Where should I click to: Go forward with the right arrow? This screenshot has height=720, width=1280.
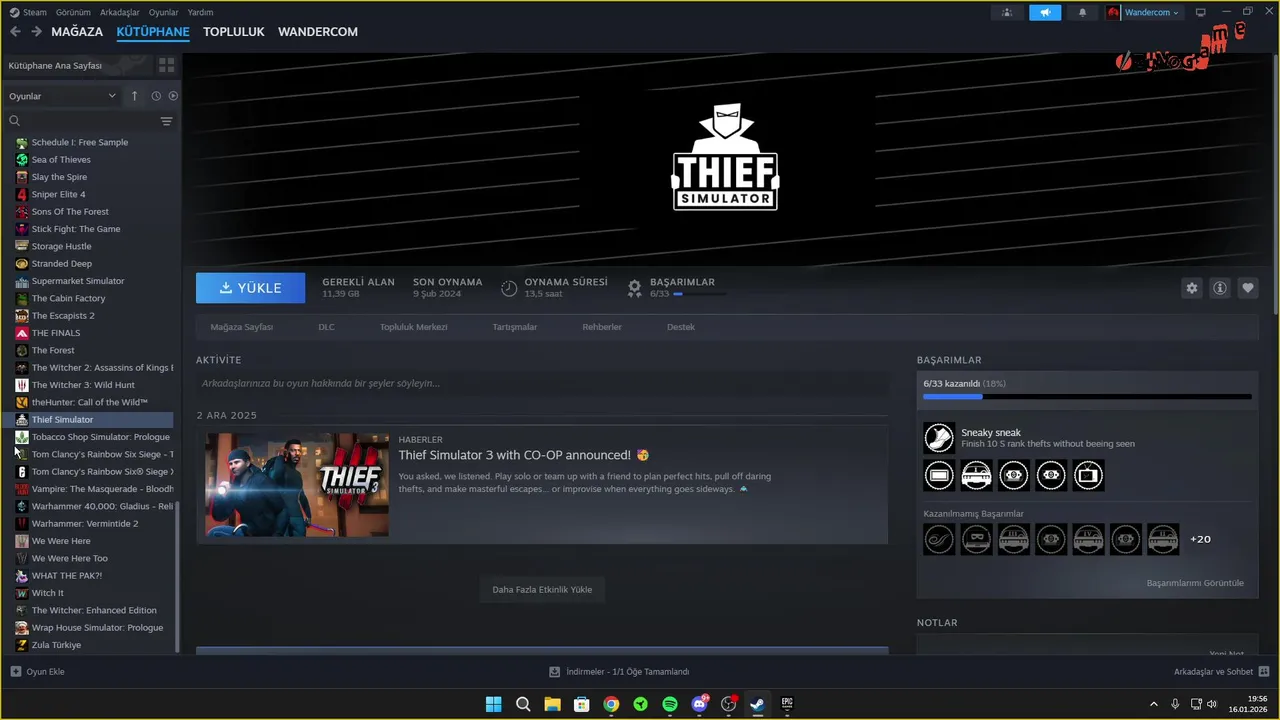tap(36, 32)
